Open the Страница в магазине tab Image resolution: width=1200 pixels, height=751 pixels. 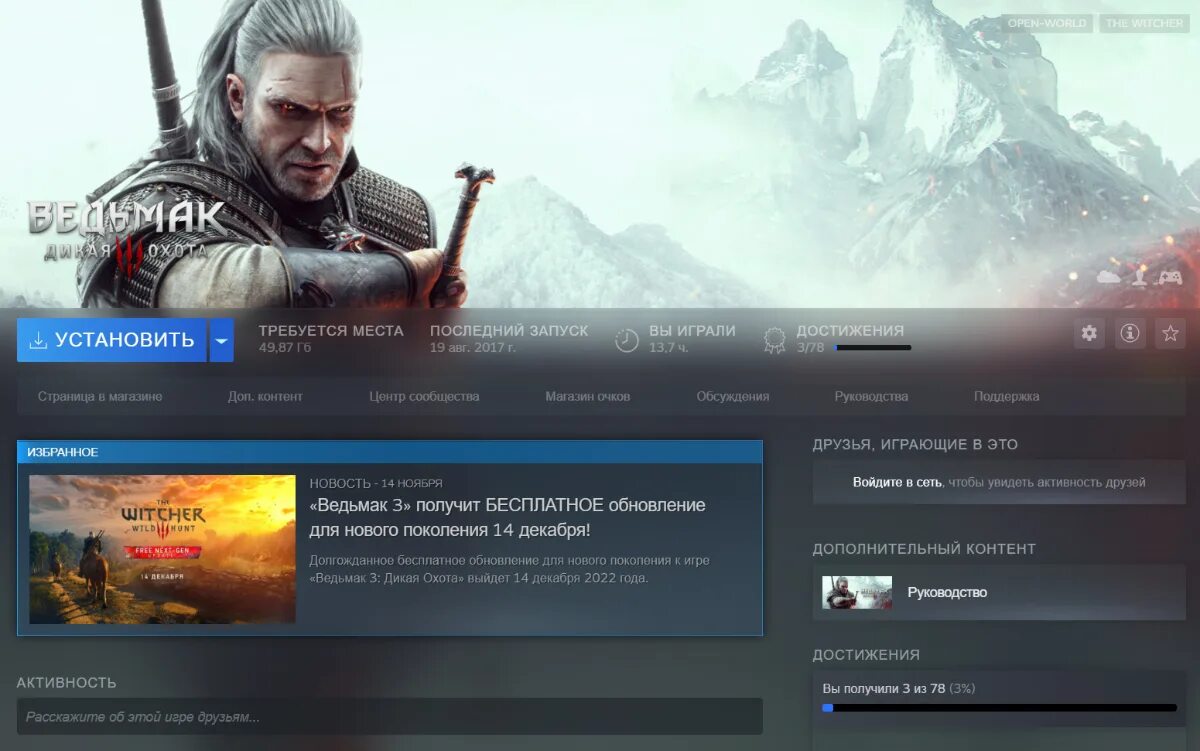(100, 396)
